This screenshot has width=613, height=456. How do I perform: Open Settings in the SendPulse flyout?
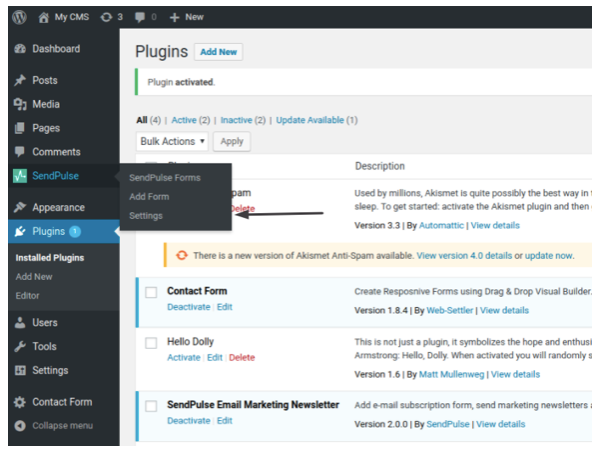point(146,216)
